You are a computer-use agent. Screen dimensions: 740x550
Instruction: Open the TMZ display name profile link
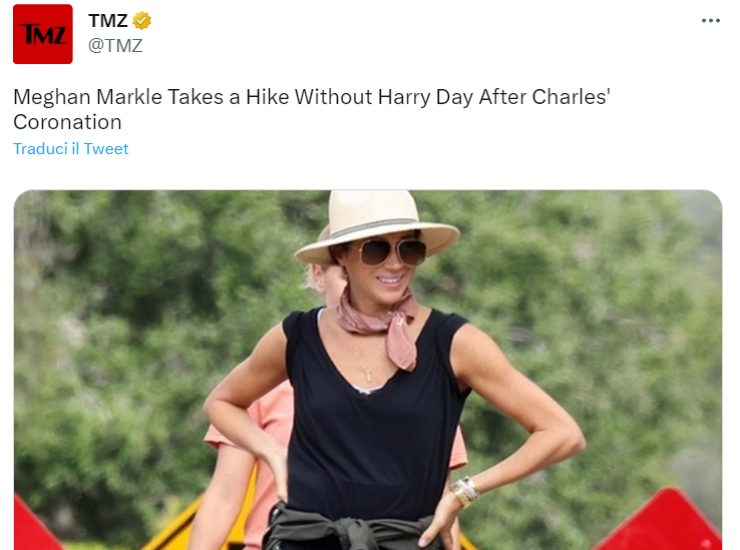(108, 21)
